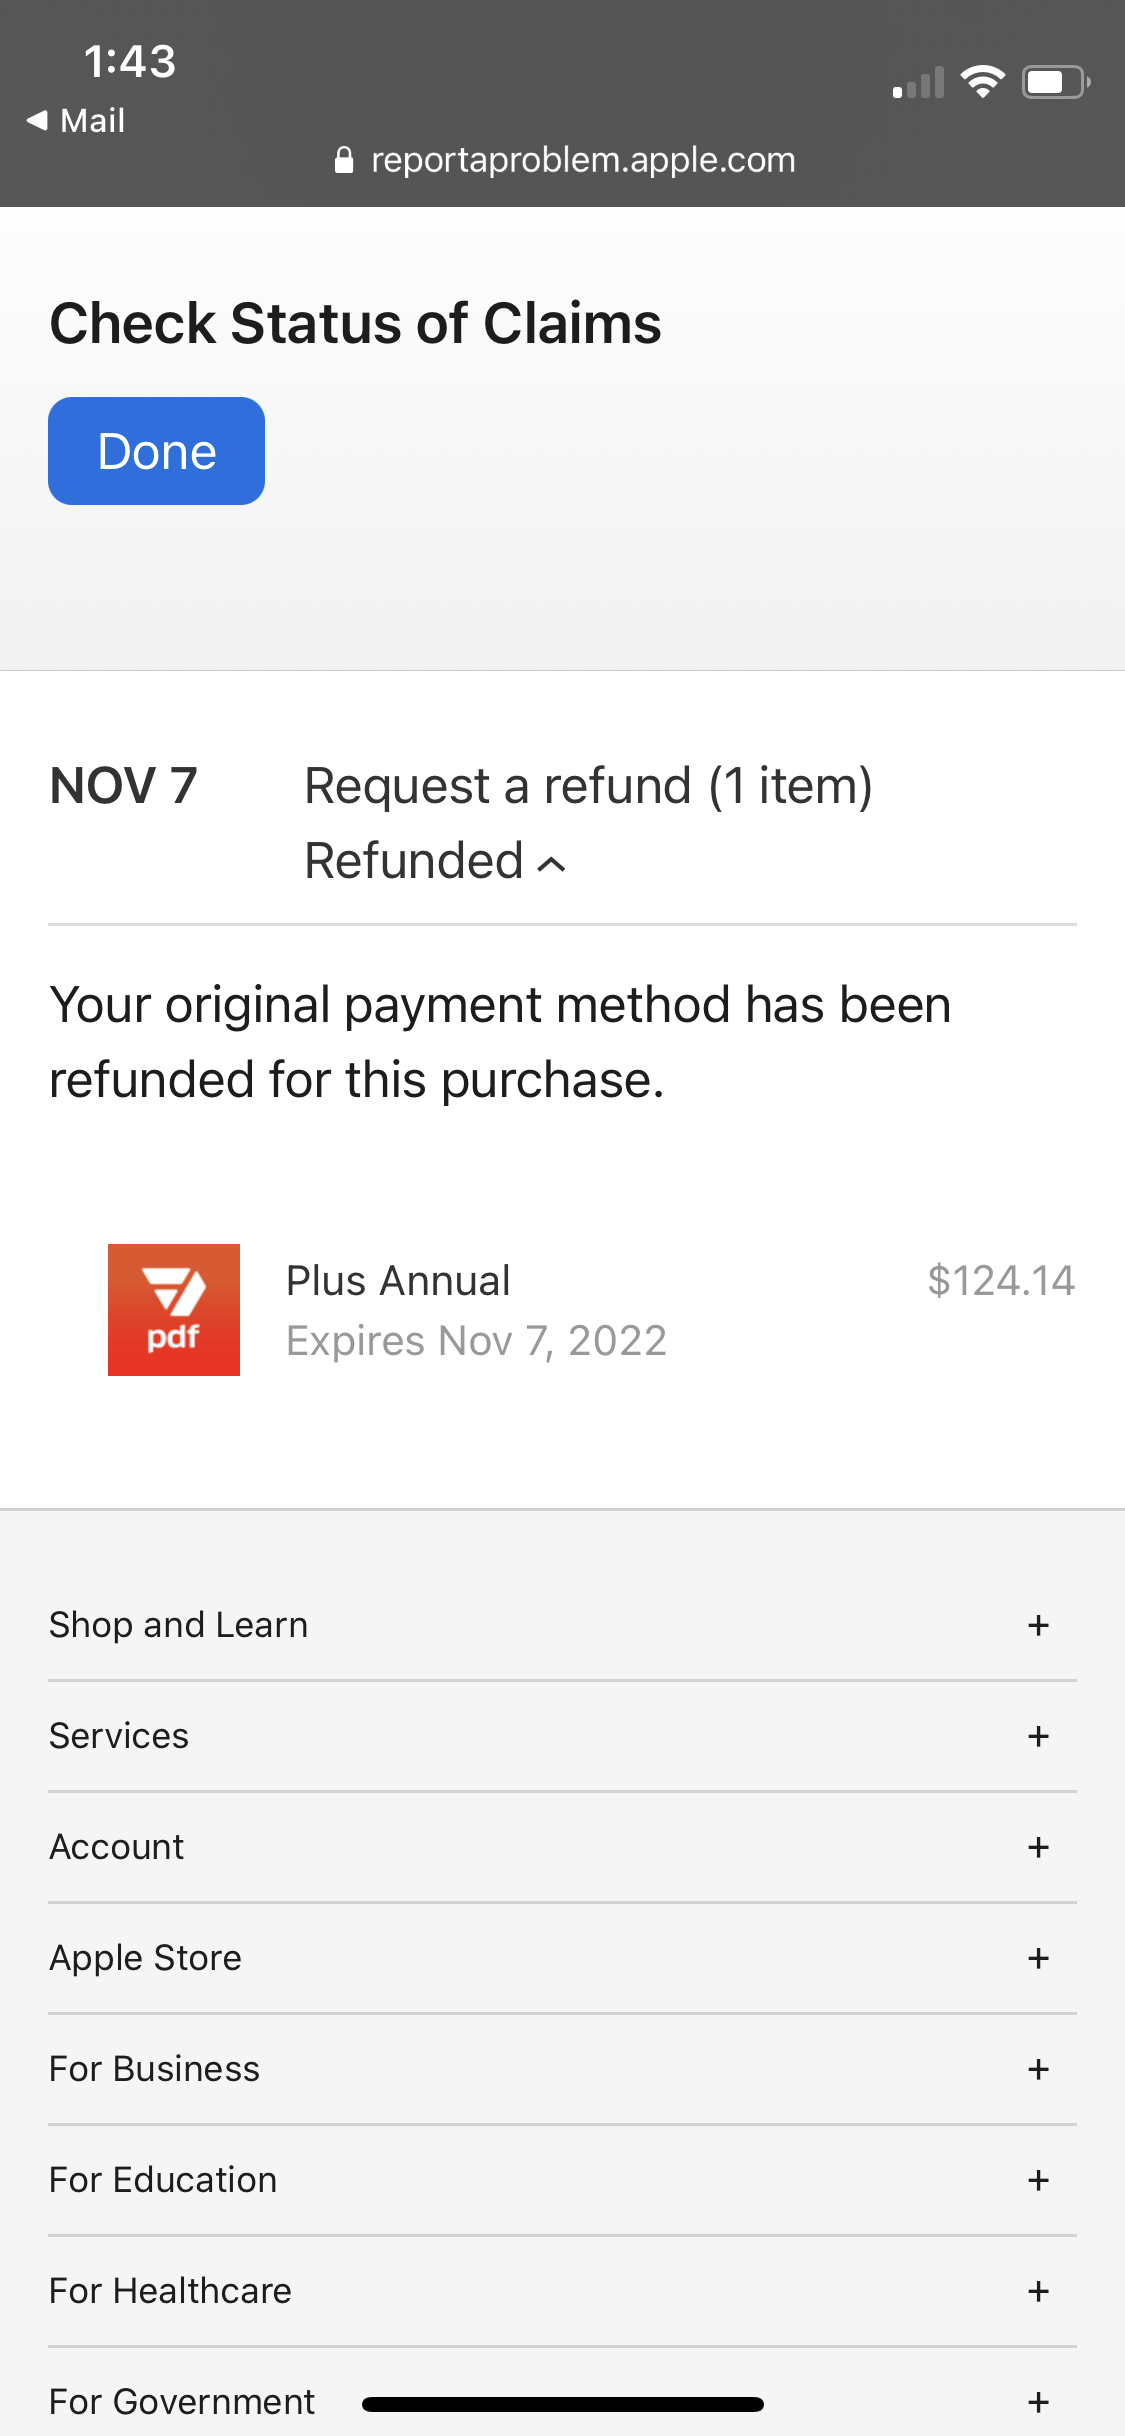Tap the cellular signal bars icon
The height and width of the screenshot is (2436, 1125).
click(x=918, y=84)
